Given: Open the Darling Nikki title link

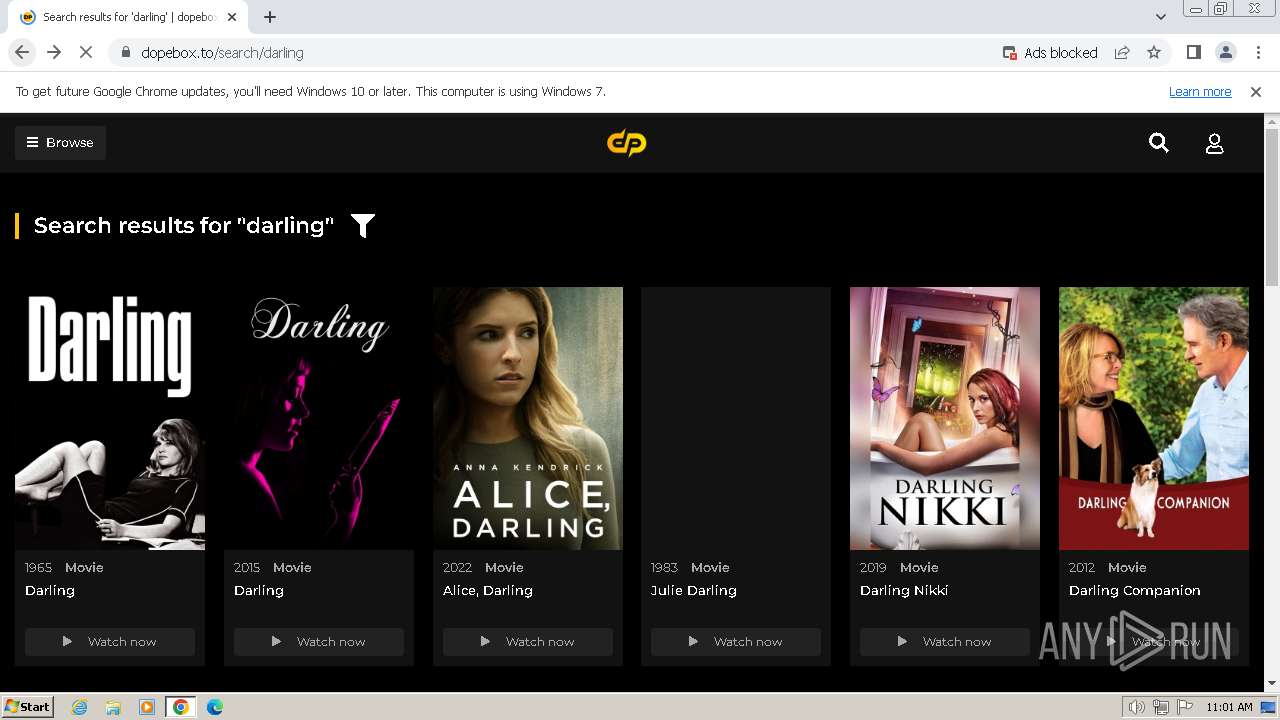Looking at the screenshot, I should [904, 591].
